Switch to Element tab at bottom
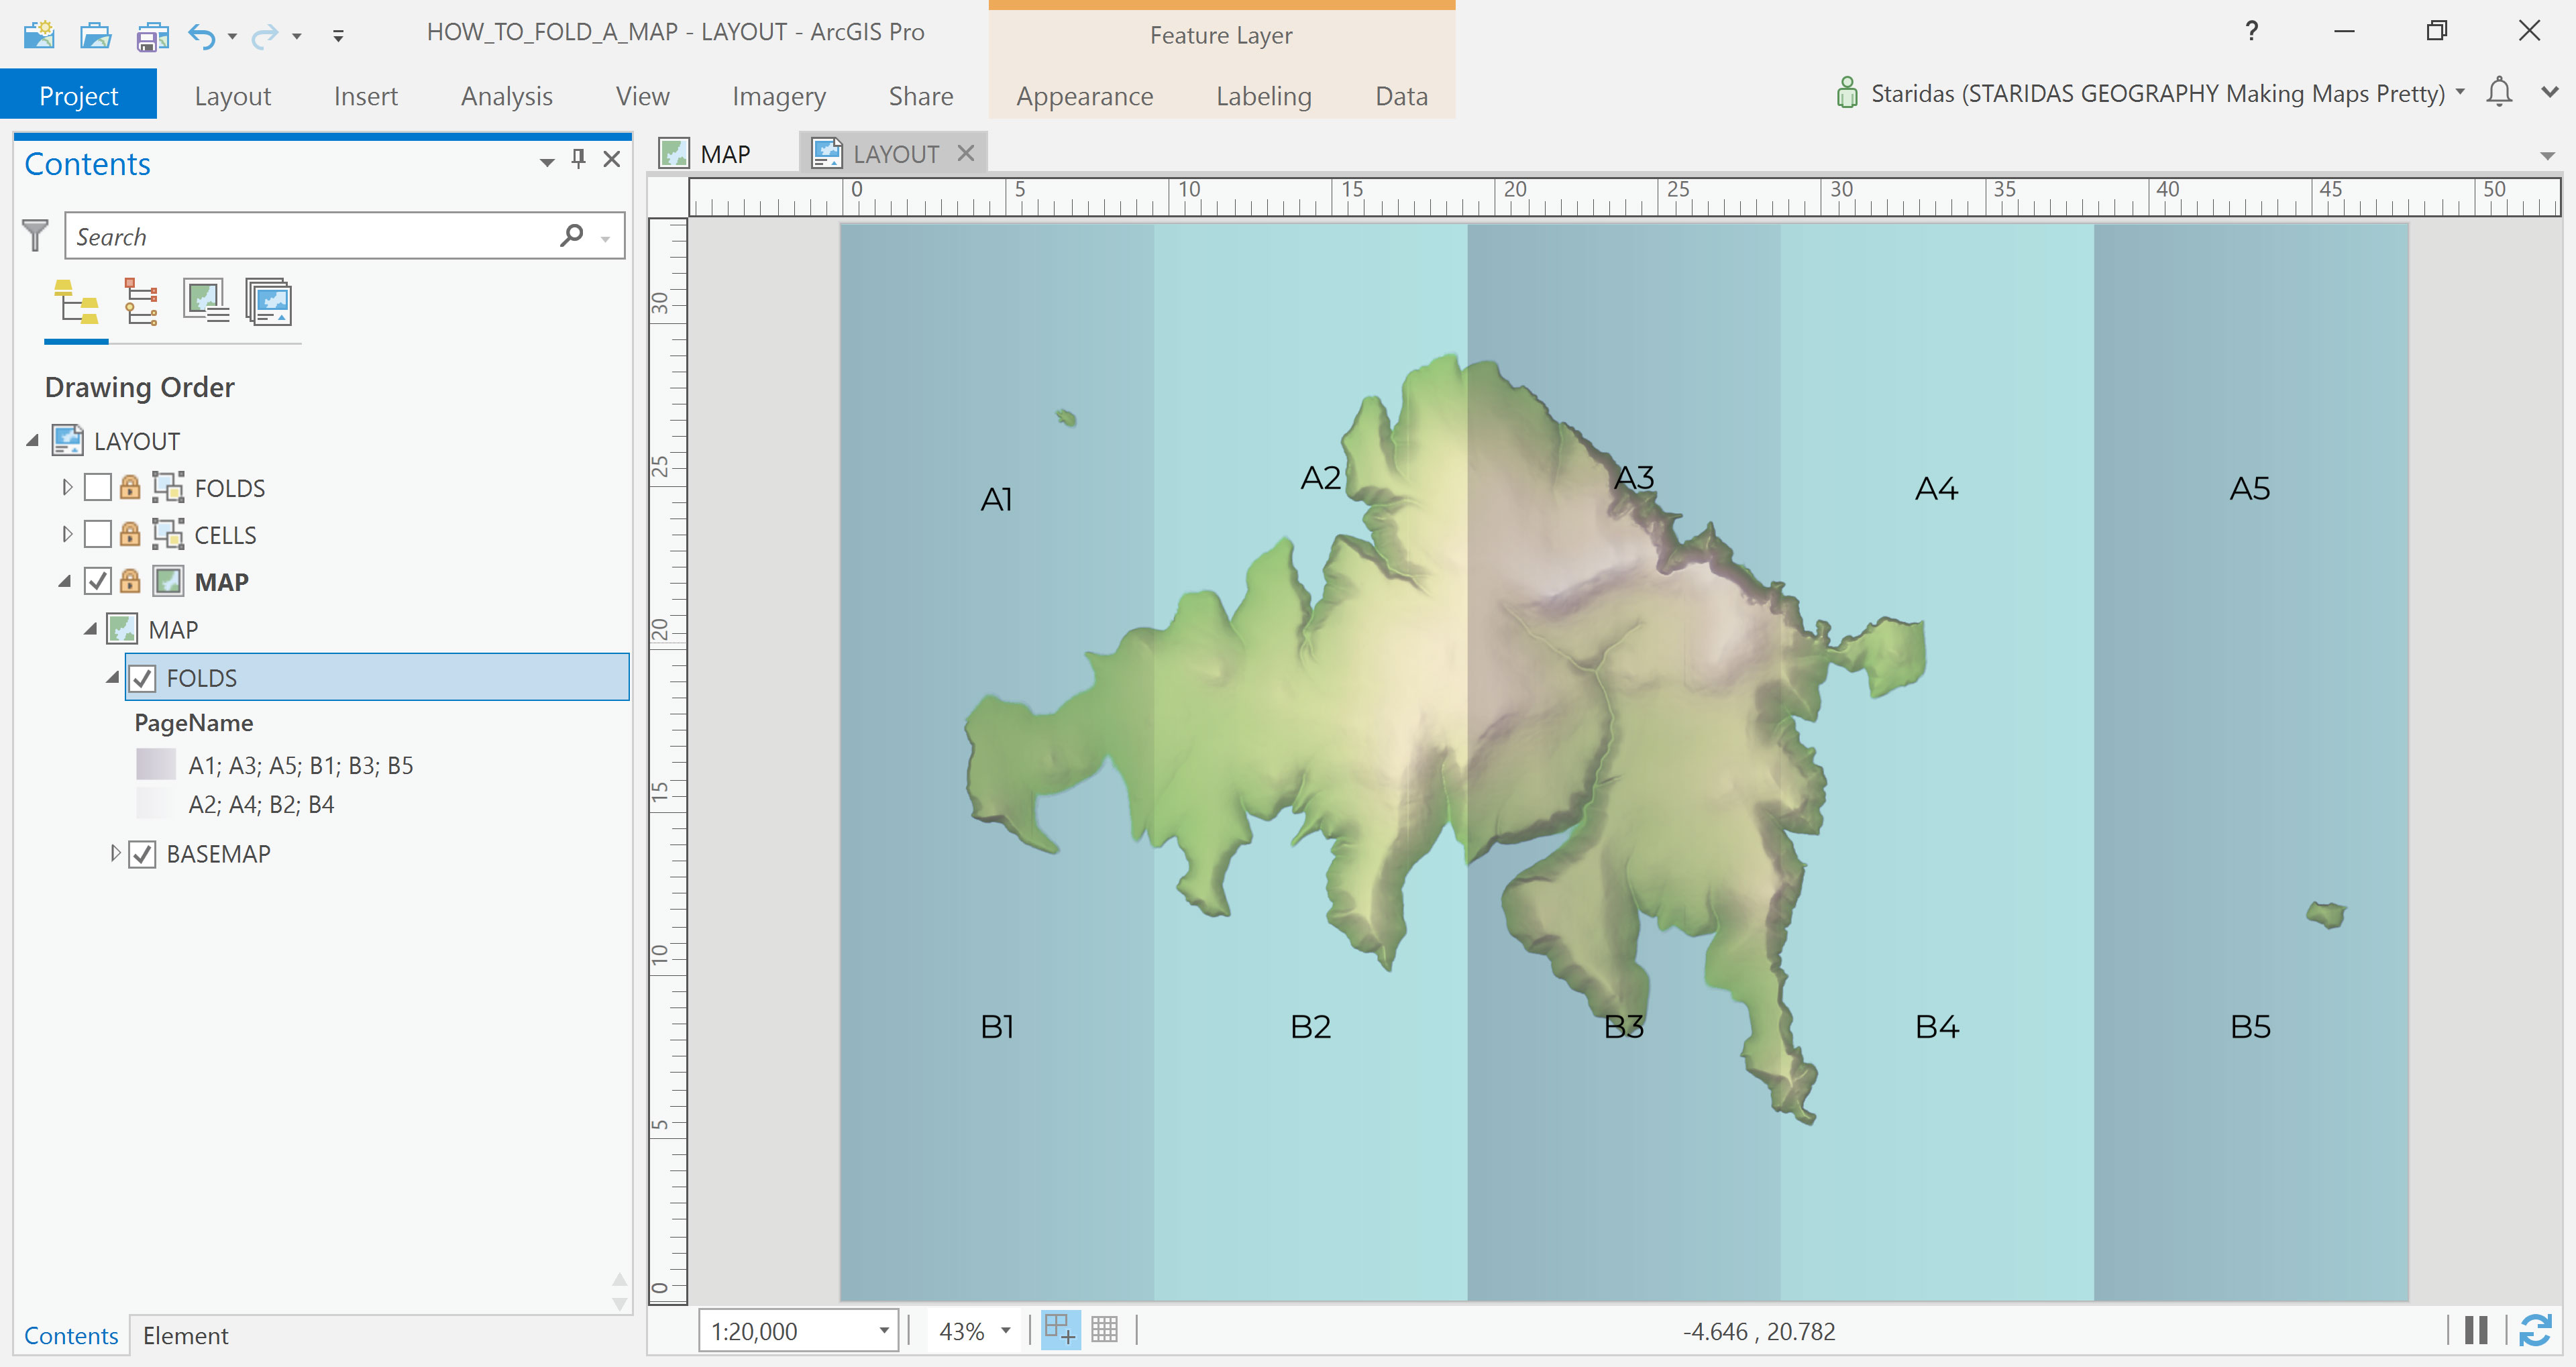 coord(185,1335)
